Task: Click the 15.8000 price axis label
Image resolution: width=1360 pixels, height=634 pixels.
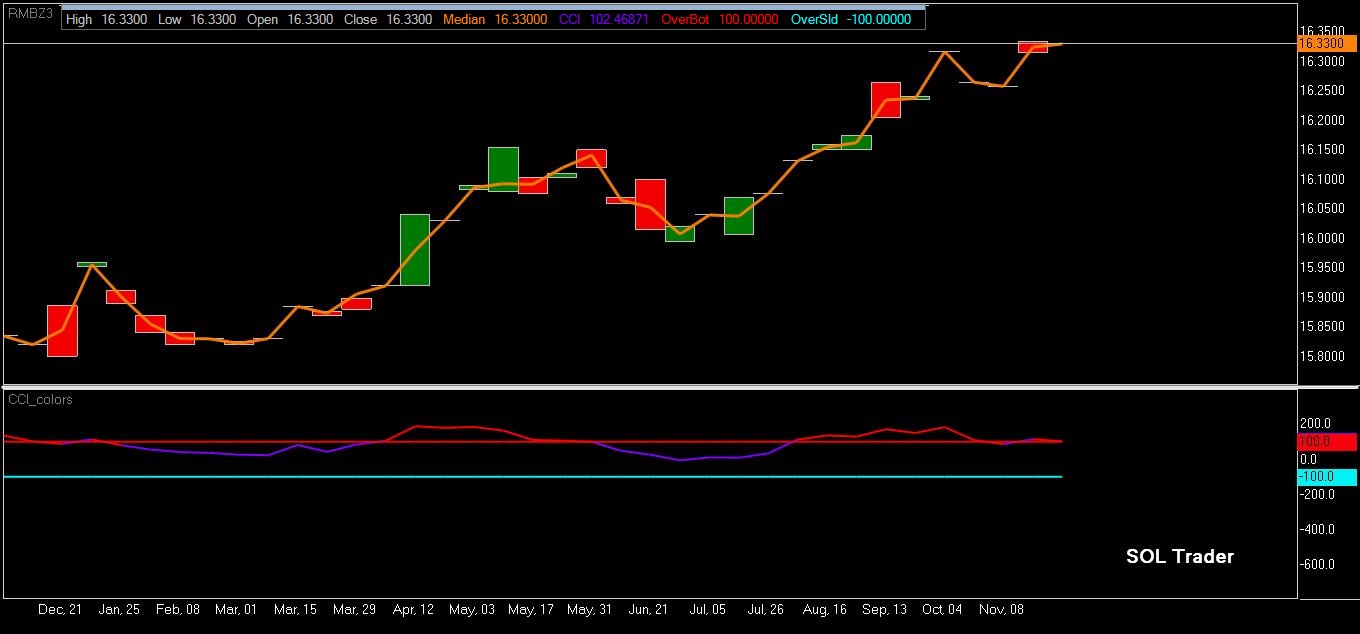Action: tap(1321, 356)
